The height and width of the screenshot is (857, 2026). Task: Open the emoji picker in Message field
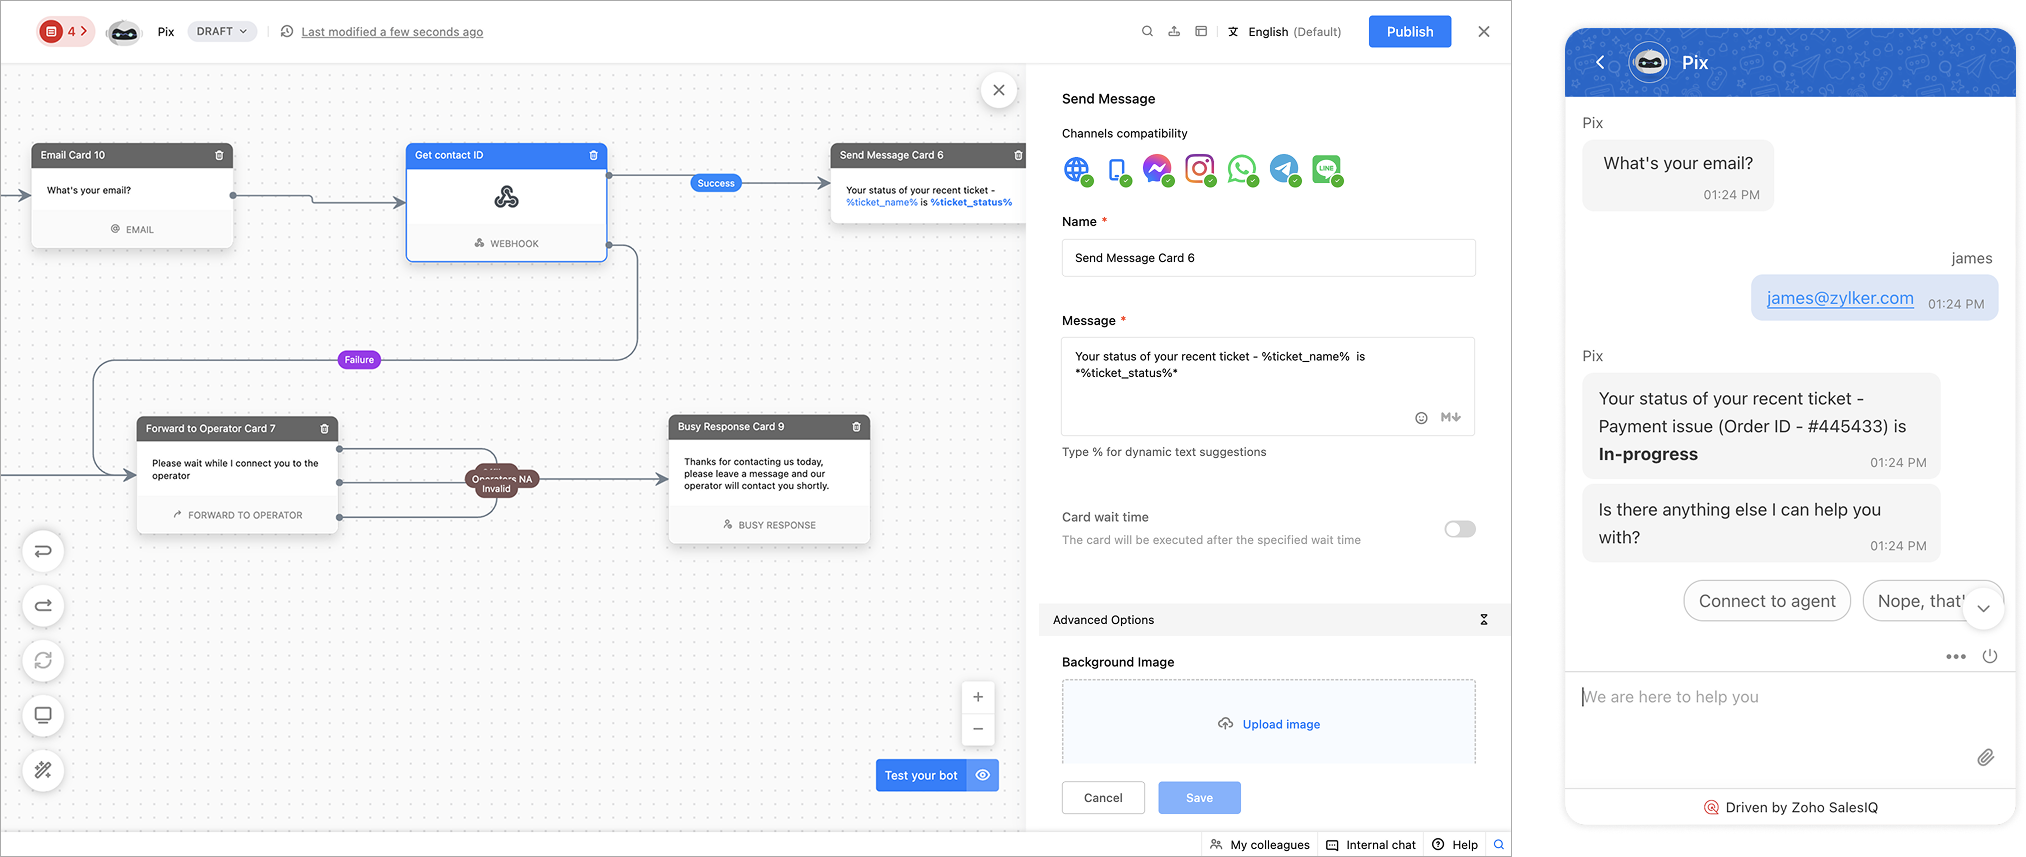pos(1421,418)
